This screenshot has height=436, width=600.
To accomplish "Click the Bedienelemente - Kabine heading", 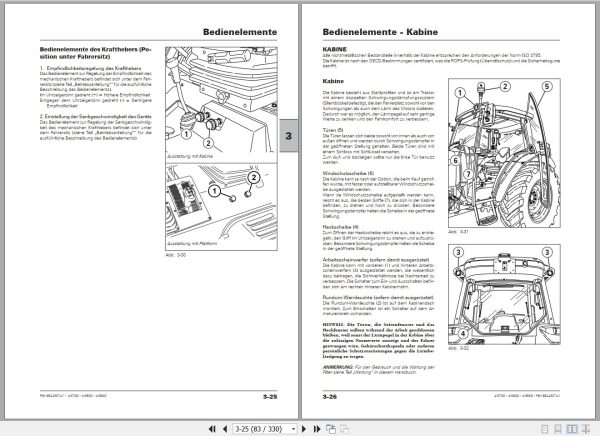I will click(380, 32).
